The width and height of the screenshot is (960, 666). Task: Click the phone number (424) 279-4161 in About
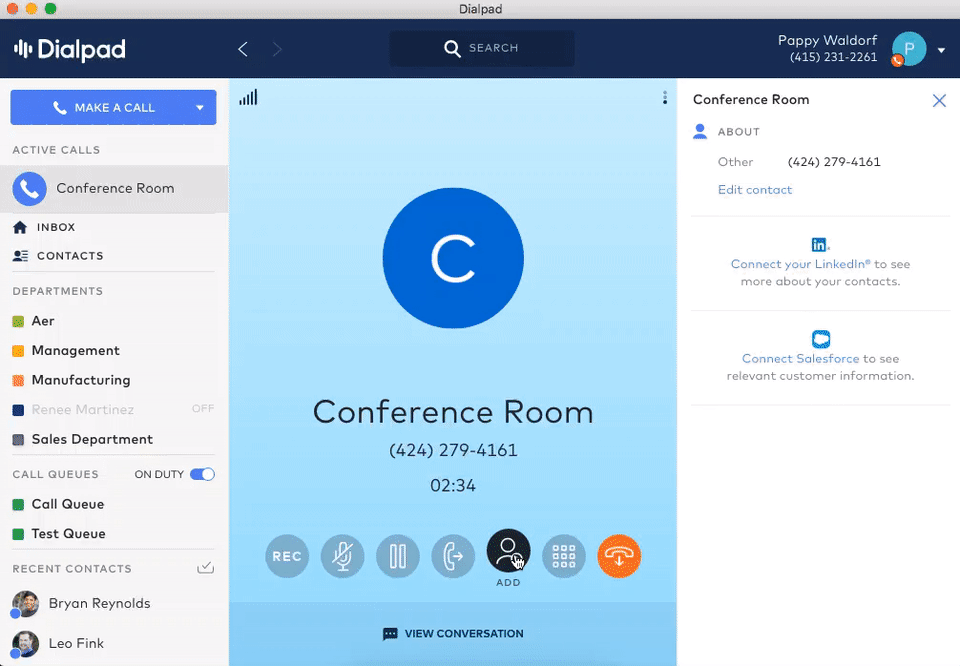click(834, 162)
